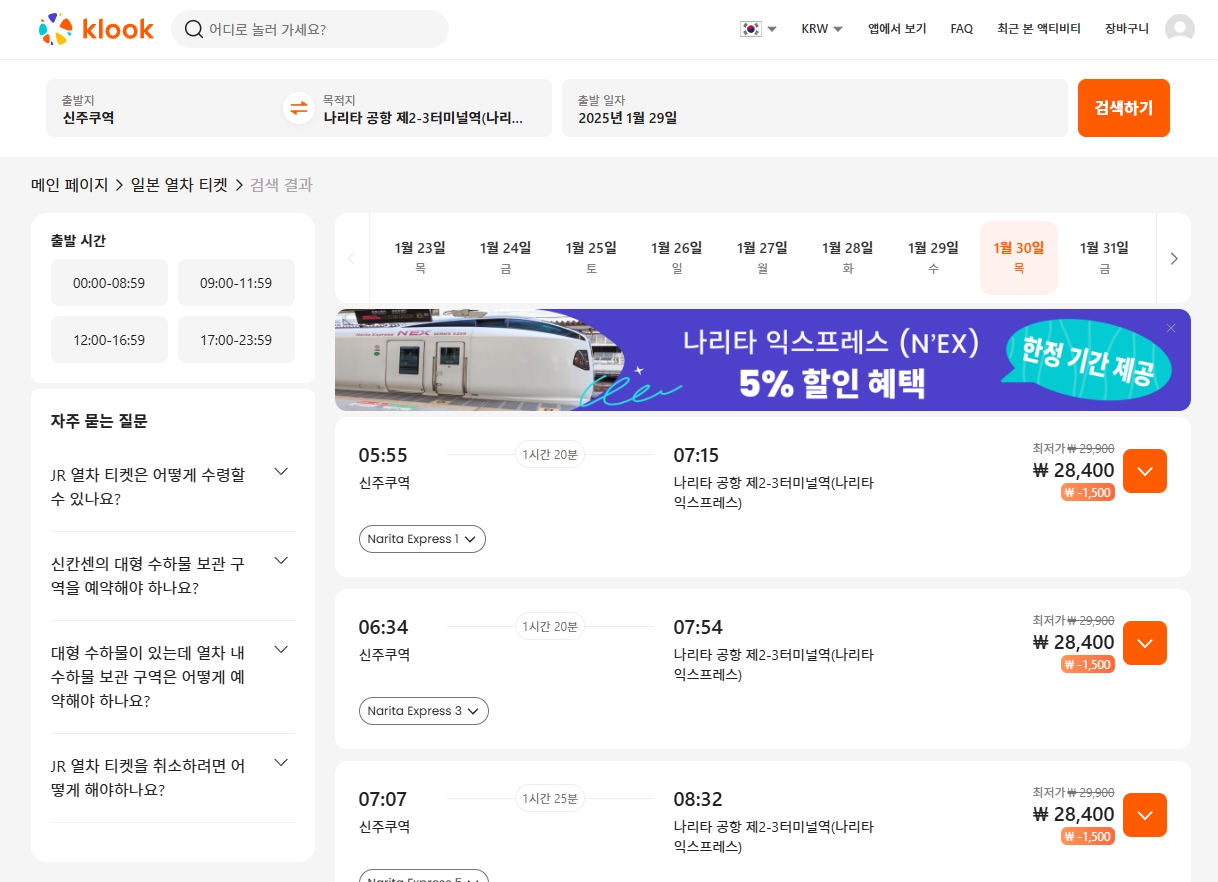The width and height of the screenshot is (1218, 882).
Task: Select the 1월 25일 date tab
Action: [x=591, y=257]
